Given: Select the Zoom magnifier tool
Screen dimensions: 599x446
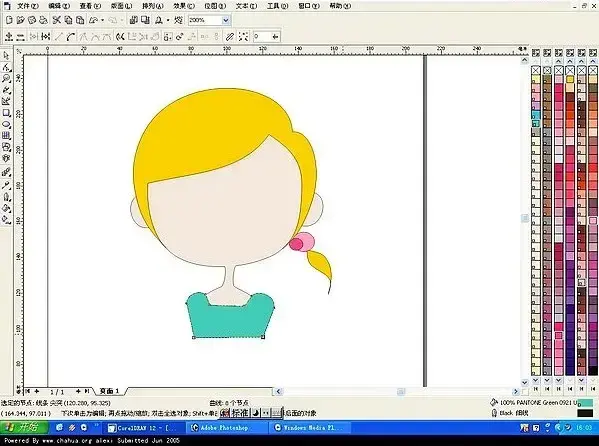Looking at the screenshot, I should [x=6, y=79].
